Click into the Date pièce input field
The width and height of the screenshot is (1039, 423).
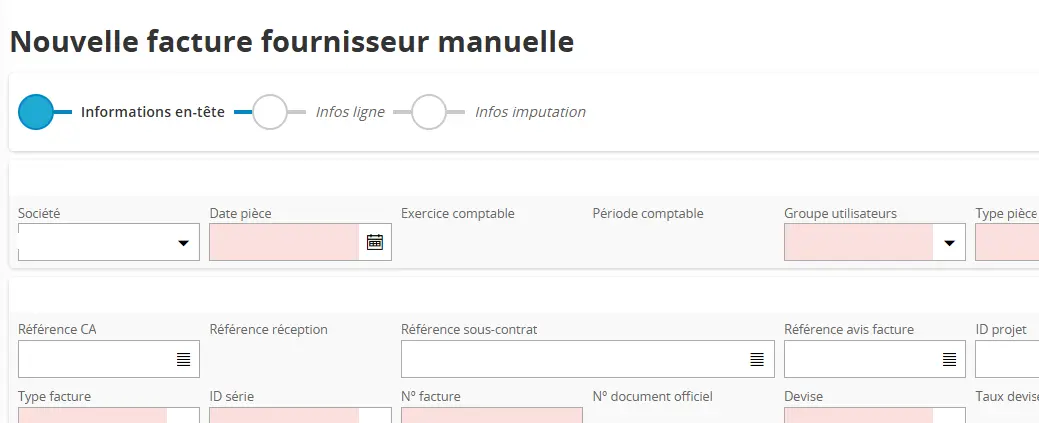pyautogui.click(x=284, y=242)
